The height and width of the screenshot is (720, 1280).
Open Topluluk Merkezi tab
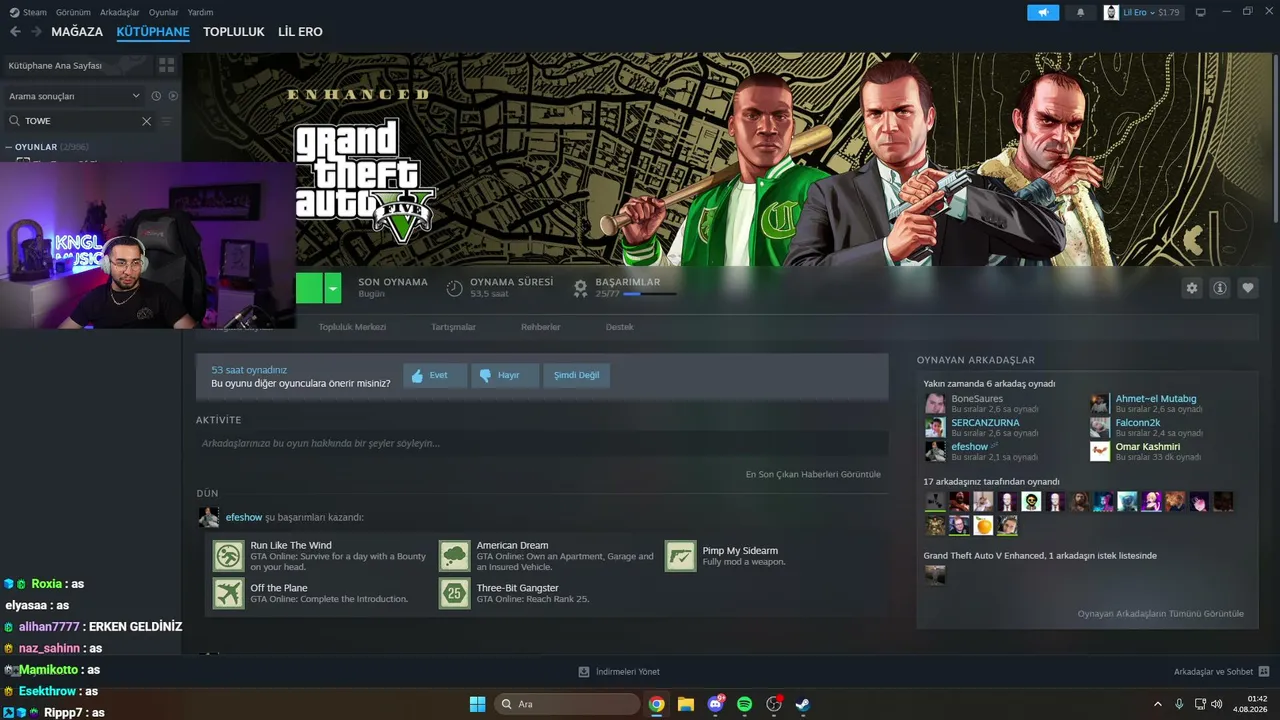(352, 327)
